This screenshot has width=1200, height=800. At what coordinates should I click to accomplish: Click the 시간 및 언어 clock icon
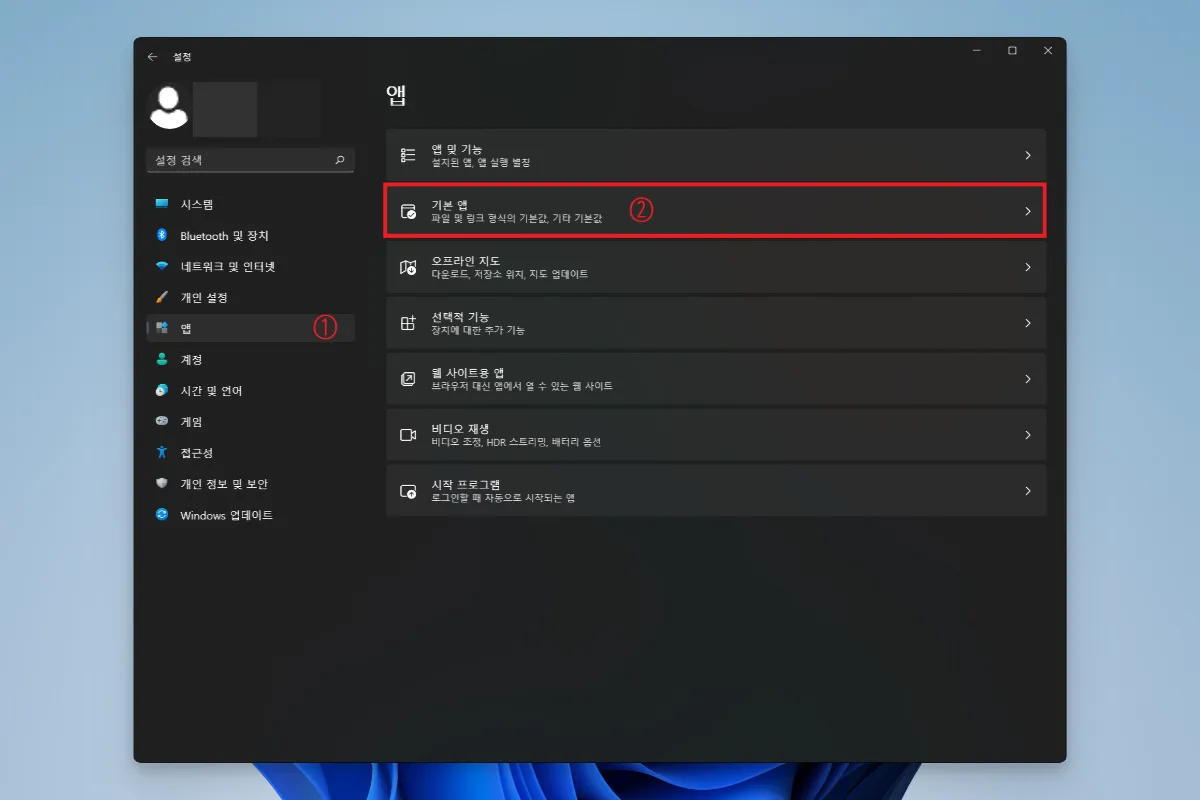coord(163,390)
